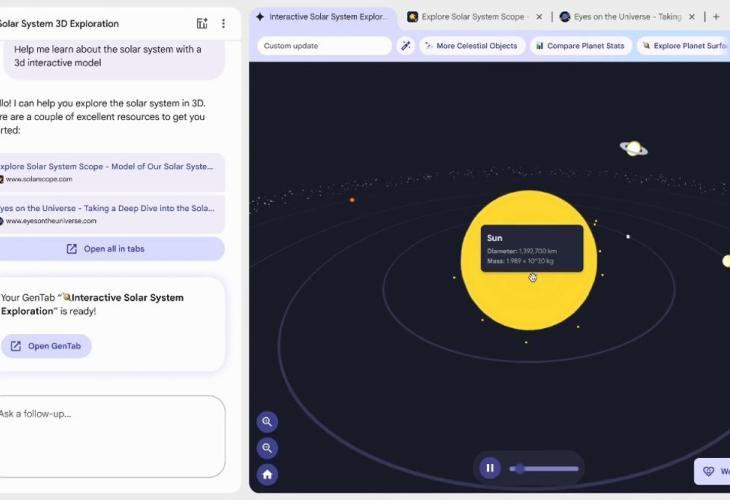Screen dimensions: 730x500
Task: Click the zoom in magnifier button
Action: tap(267, 422)
